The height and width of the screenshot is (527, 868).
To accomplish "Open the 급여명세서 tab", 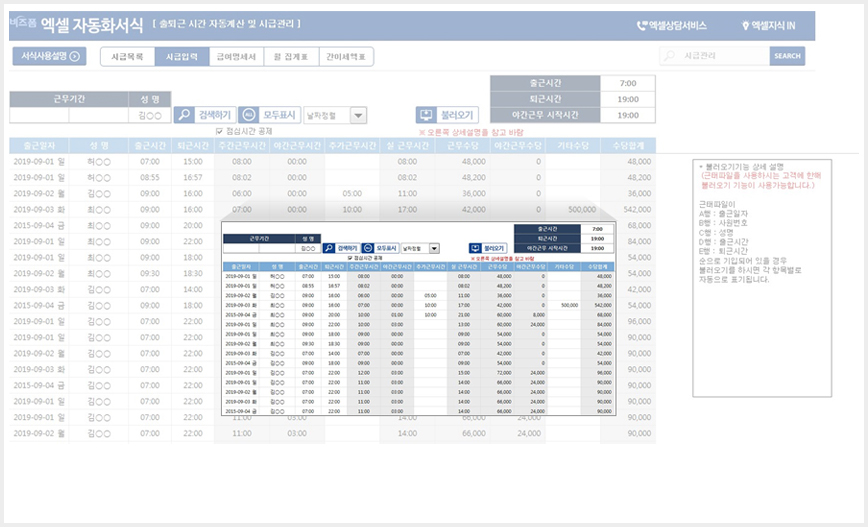I will pos(236,56).
